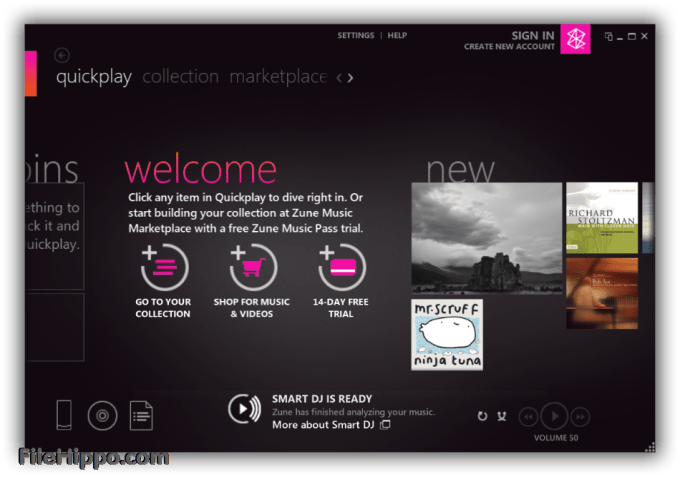
Task: Skip to previous track
Action: [528, 417]
